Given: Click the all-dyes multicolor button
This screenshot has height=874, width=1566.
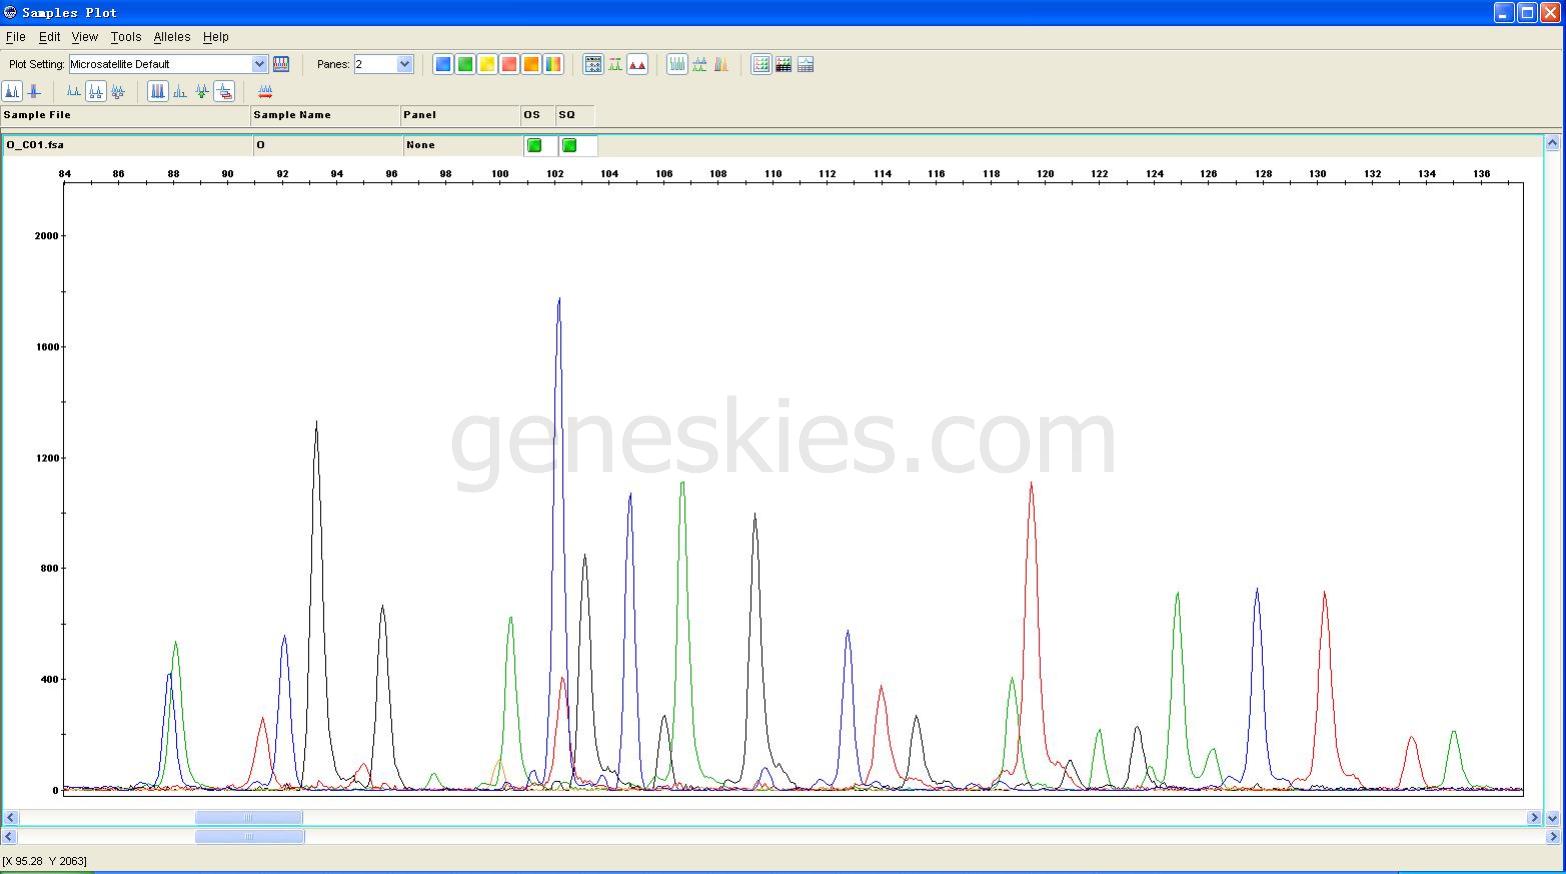Looking at the screenshot, I should (553, 64).
